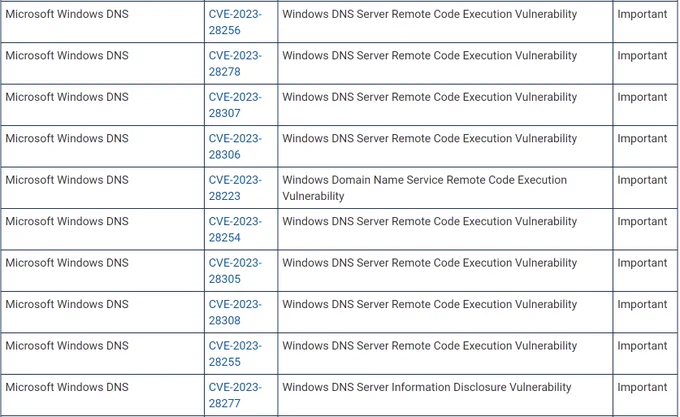Viewport: 680px width, 417px height.
Task: Click 'Important' severity in CVE-2023-28254 row
Action: (642, 222)
